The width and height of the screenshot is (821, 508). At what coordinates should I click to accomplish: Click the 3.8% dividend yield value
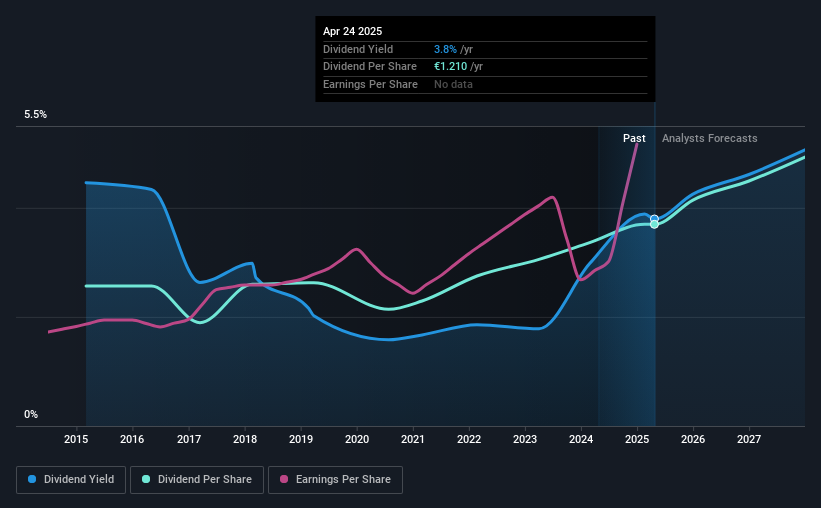click(445, 49)
